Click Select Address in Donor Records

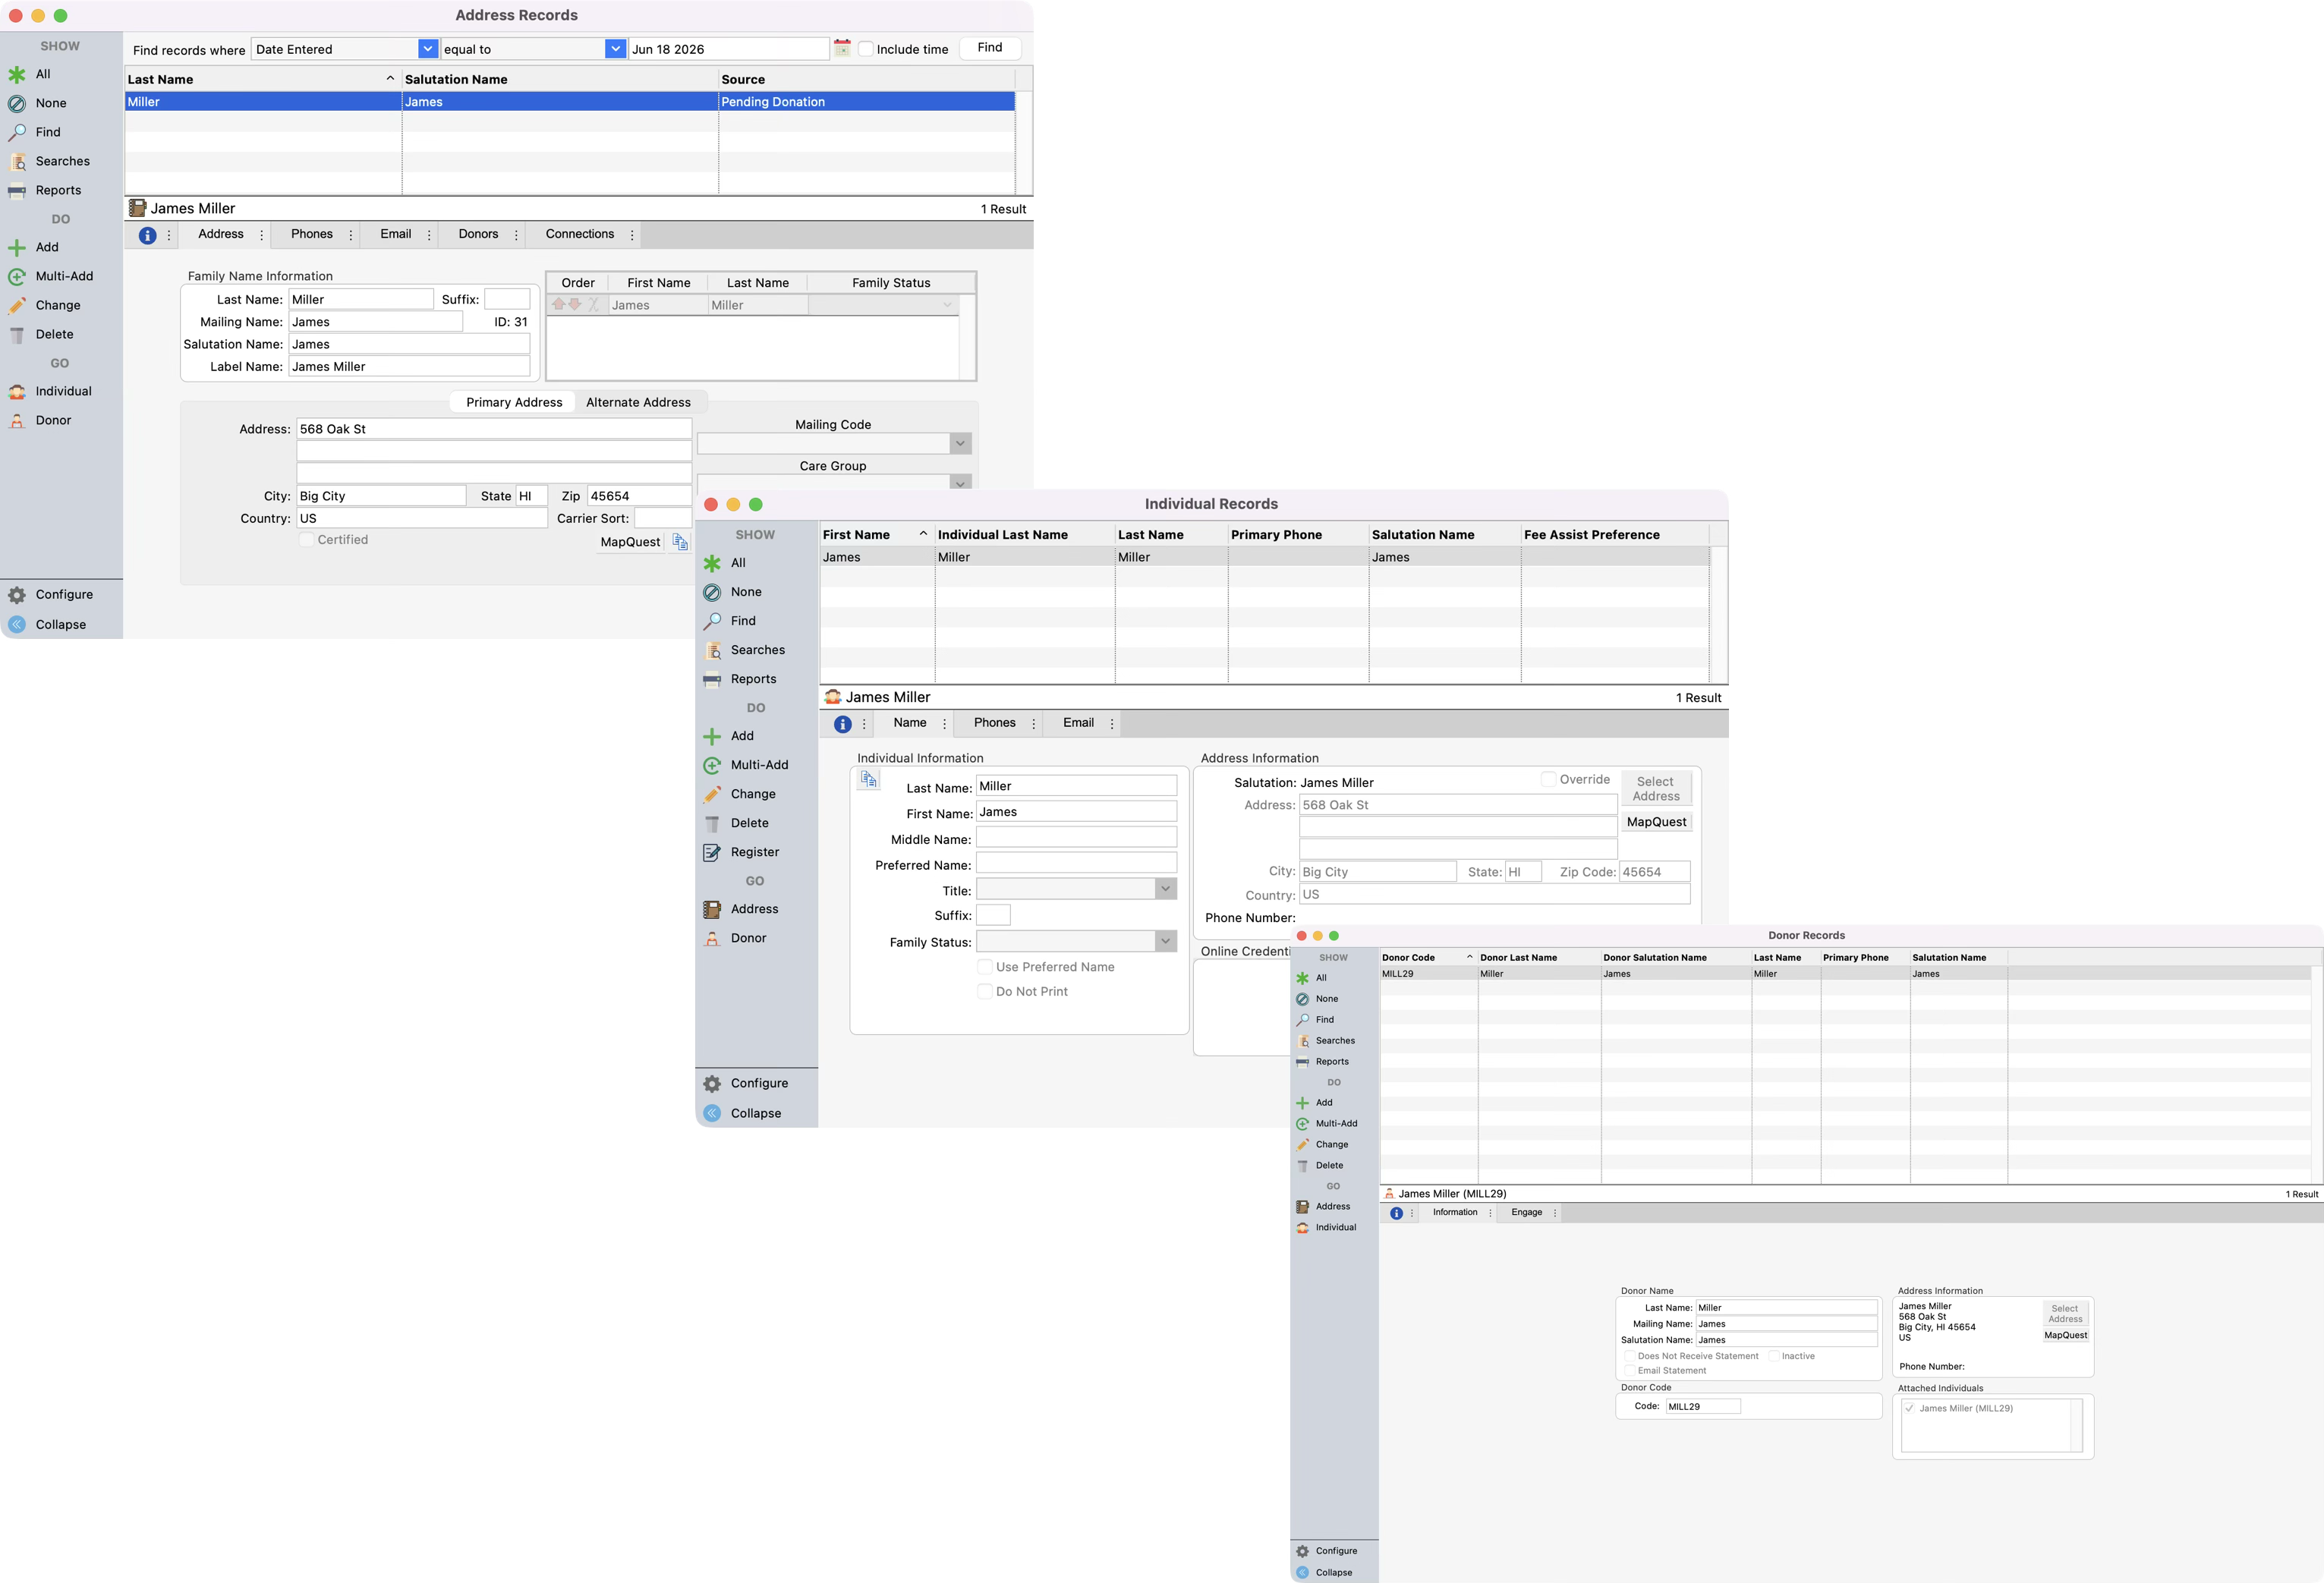pos(2064,1314)
